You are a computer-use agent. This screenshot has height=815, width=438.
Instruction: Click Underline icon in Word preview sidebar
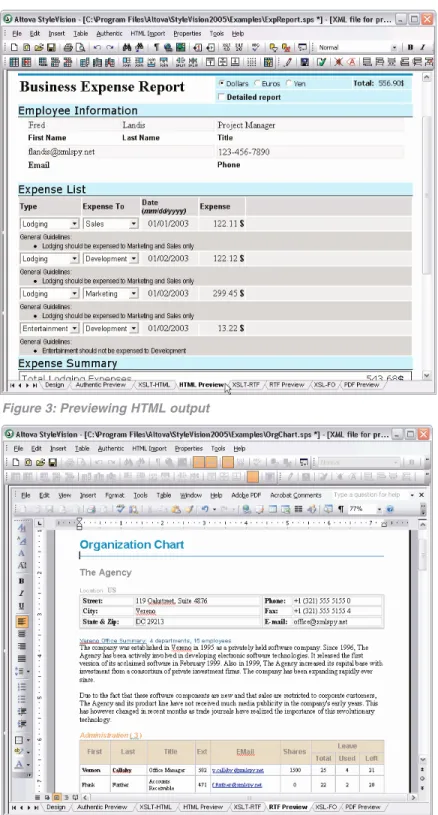[x=21, y=606]
